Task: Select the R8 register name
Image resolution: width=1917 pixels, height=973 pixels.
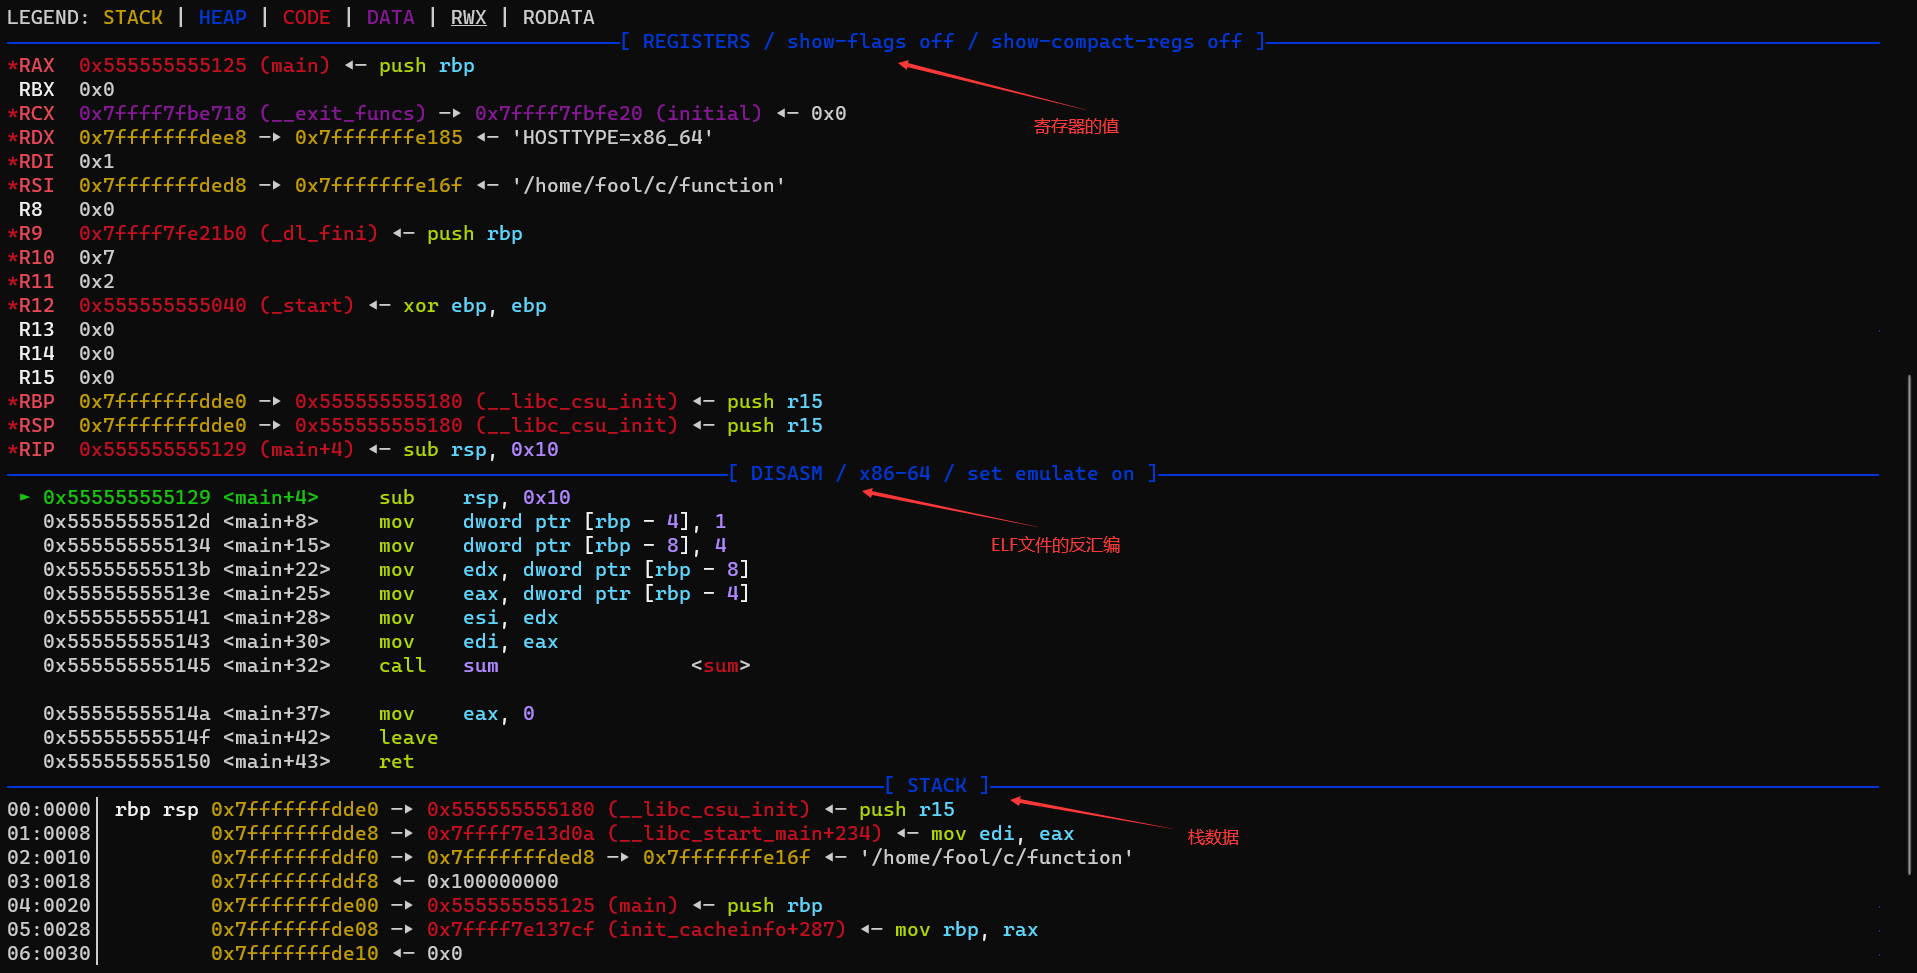Action: 30,209
